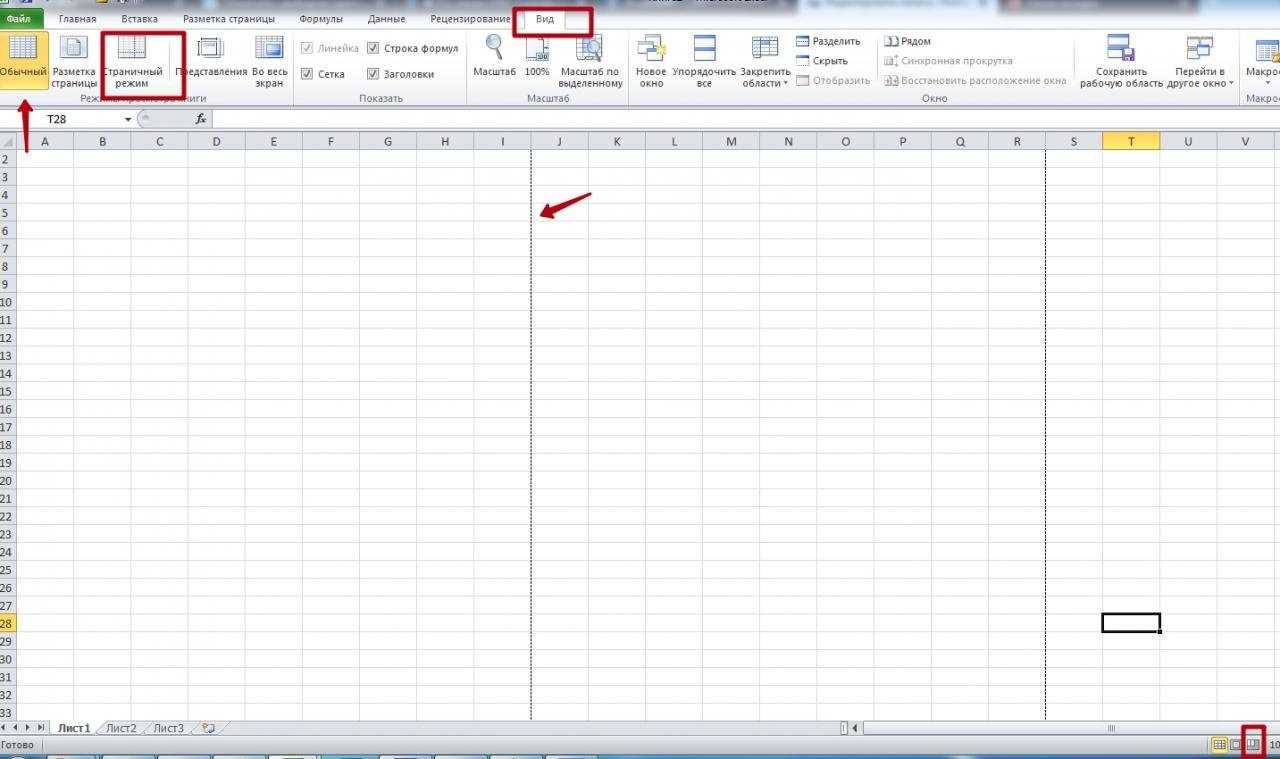Click Разделить split window
Image resolution: width=1280 pixels, height=759 pixels.
828,42
